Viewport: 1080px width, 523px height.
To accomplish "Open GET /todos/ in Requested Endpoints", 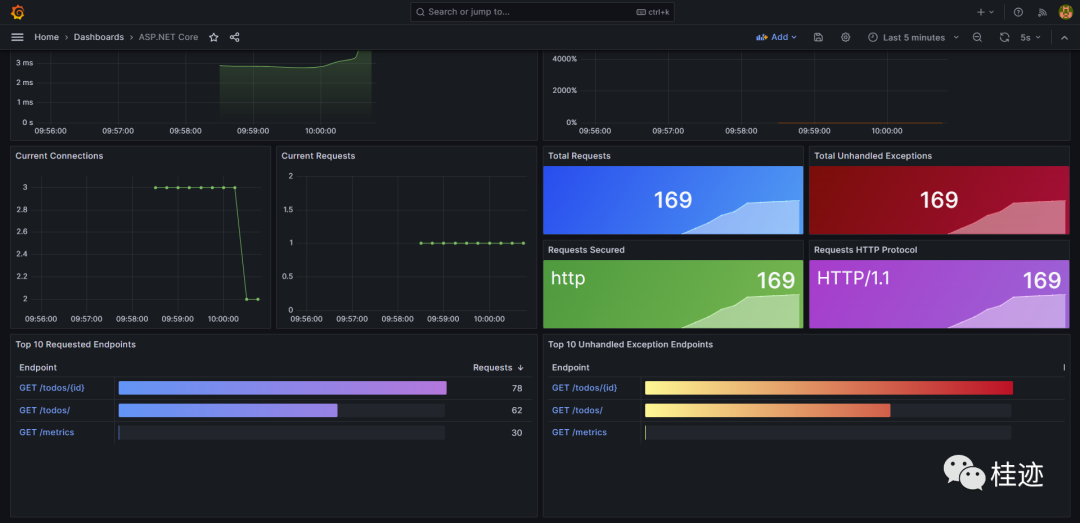I will click(45, 410).
